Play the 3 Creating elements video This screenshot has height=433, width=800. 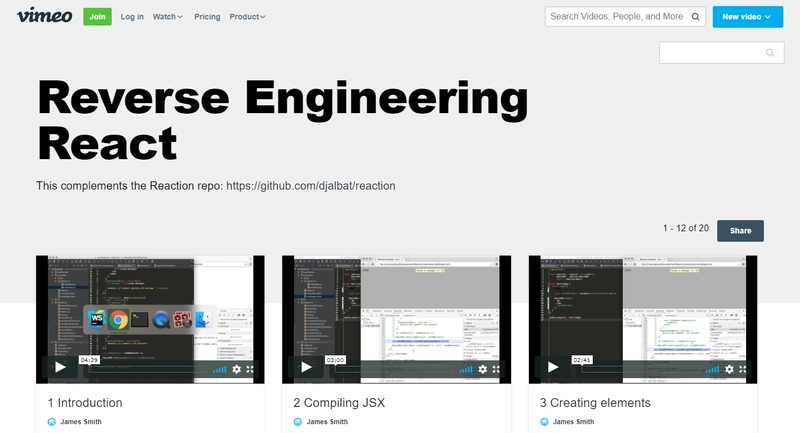click(x=553, y=367)
